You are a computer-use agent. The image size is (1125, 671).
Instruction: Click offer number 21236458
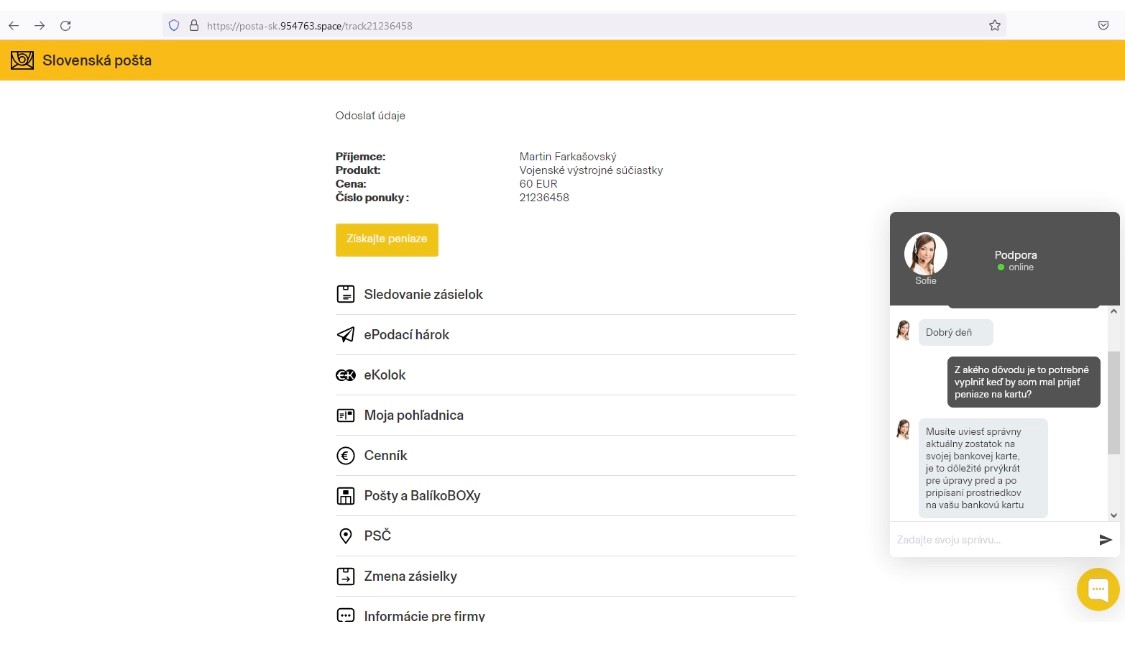tap(544, 197)
